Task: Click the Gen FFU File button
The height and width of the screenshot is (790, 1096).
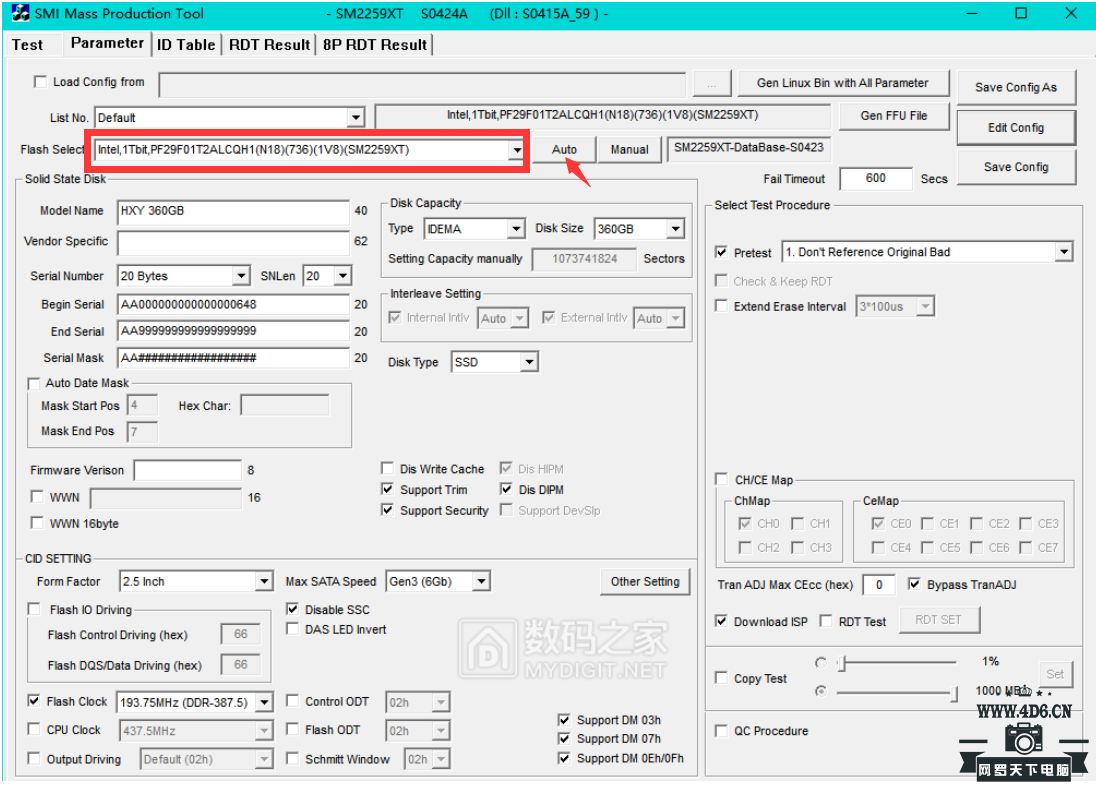Action: click(893, 116)
